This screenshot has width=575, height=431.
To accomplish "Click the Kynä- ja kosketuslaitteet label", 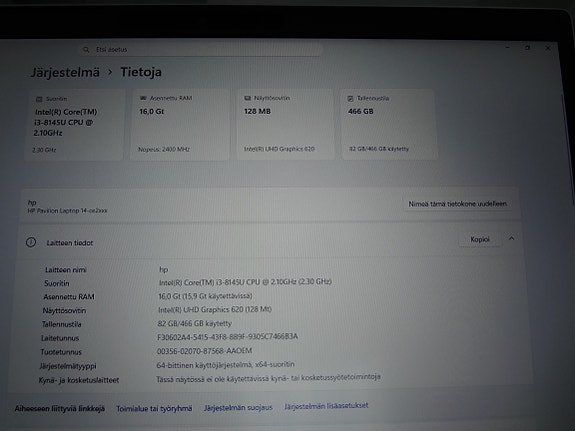I will 79,380.
